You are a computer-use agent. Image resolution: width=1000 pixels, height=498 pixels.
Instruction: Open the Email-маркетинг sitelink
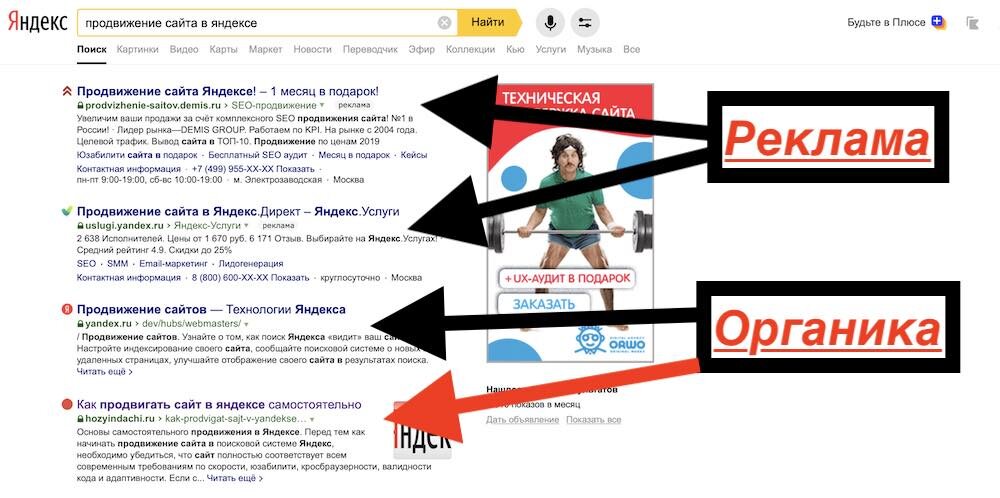[173, 263]
